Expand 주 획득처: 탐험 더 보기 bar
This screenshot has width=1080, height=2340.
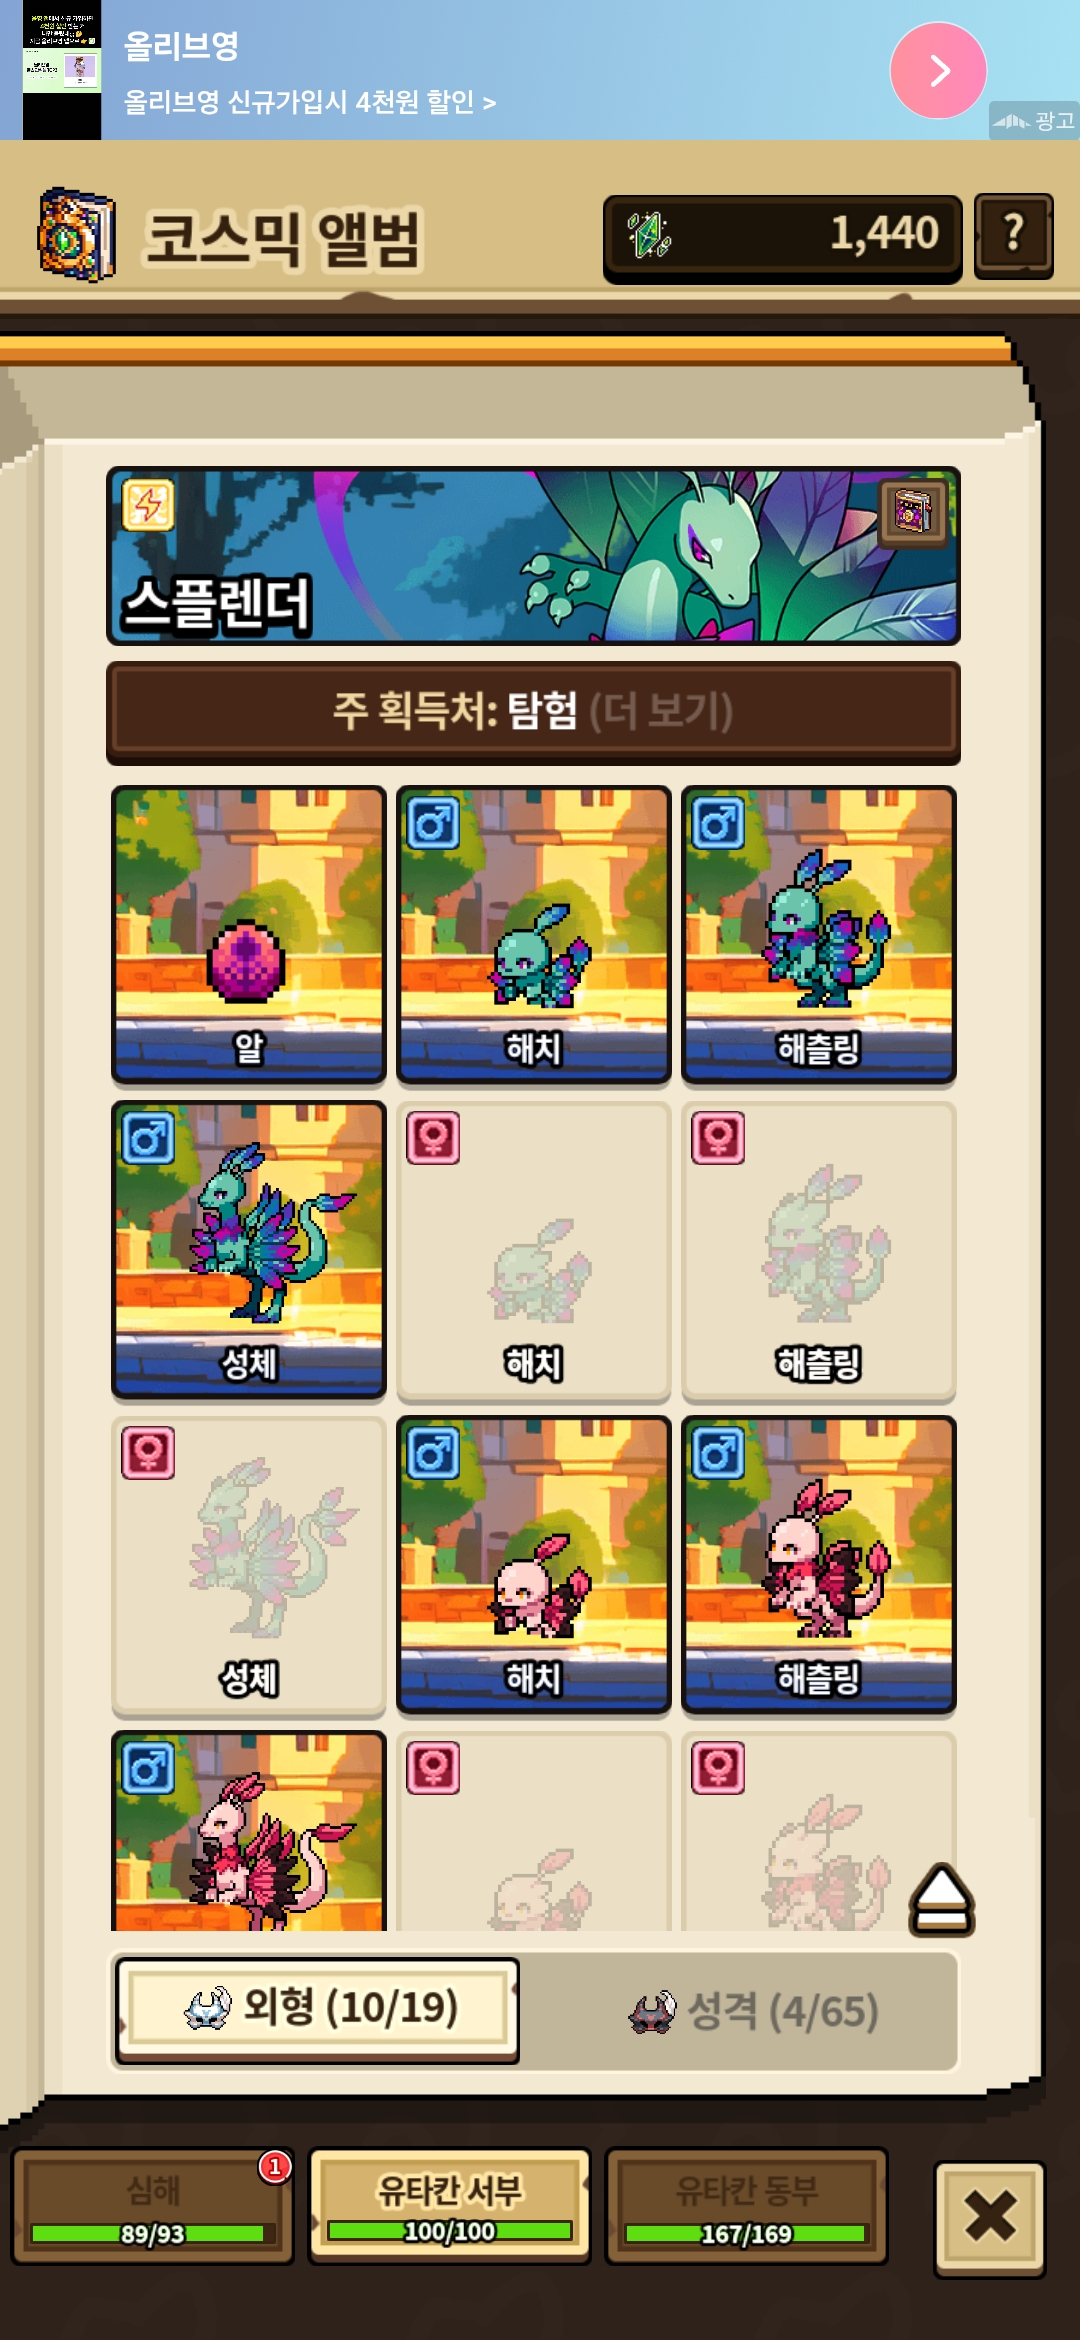pos(533,712)
